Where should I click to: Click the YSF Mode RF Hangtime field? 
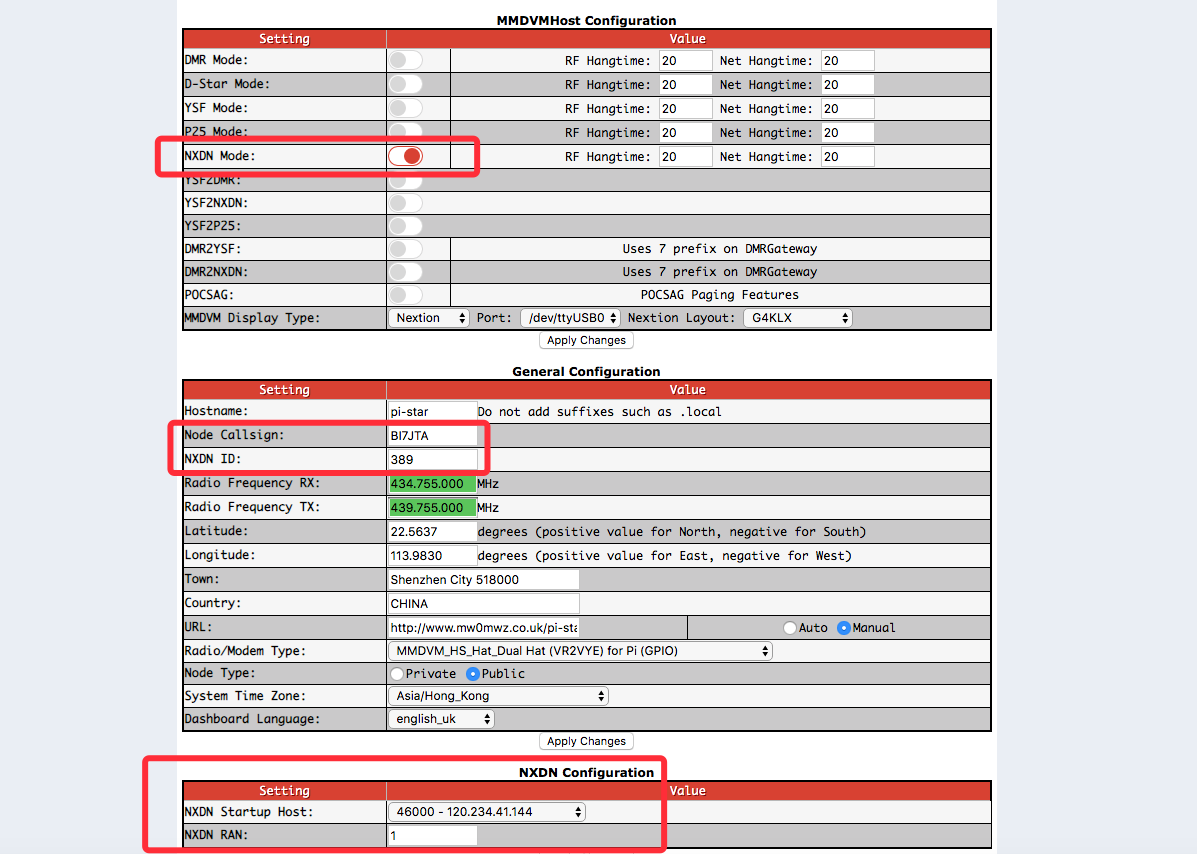[686, 109]
